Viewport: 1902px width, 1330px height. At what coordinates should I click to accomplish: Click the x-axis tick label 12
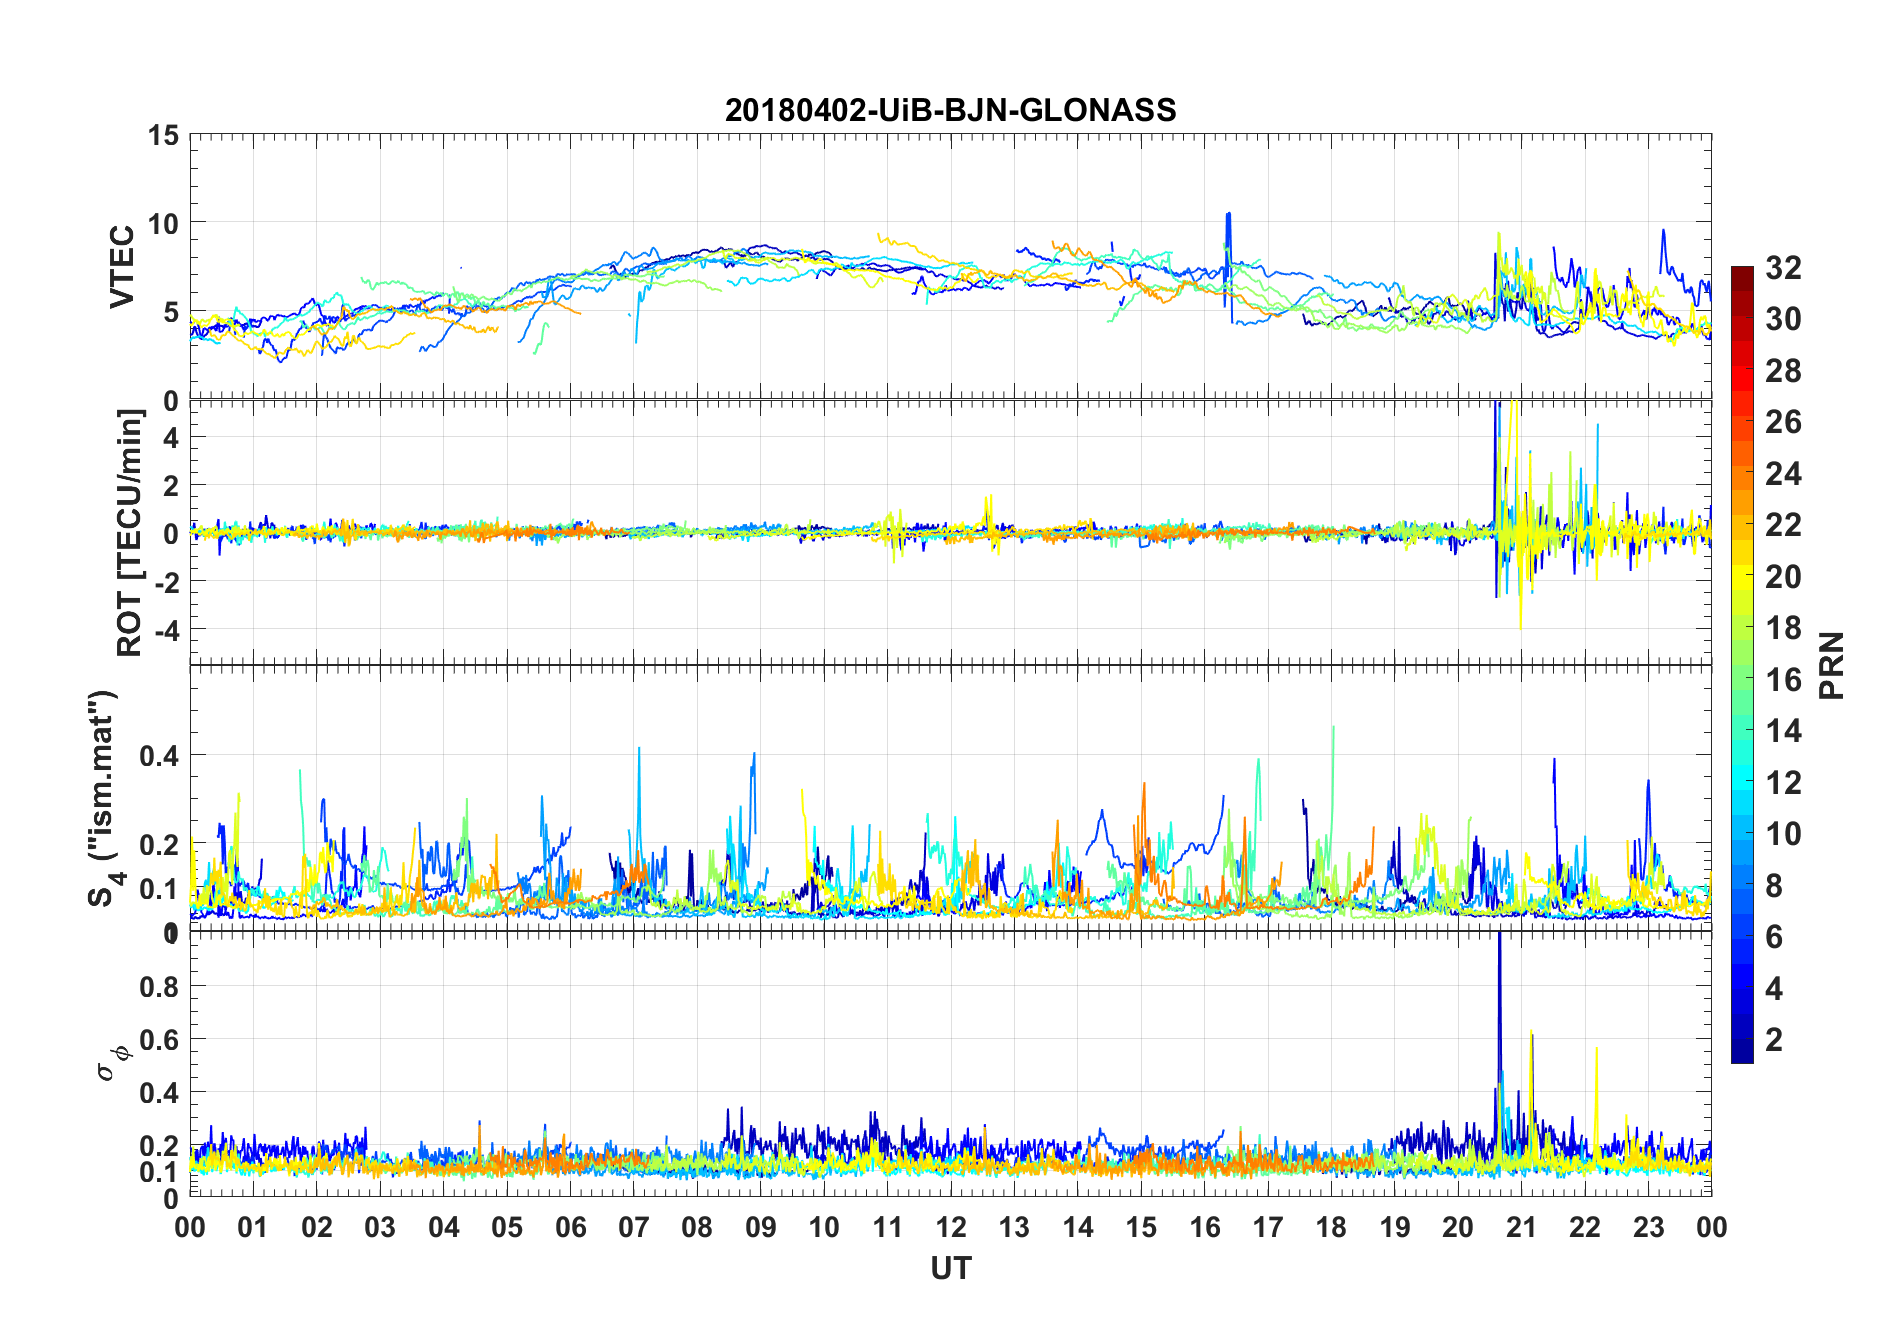950,1227
